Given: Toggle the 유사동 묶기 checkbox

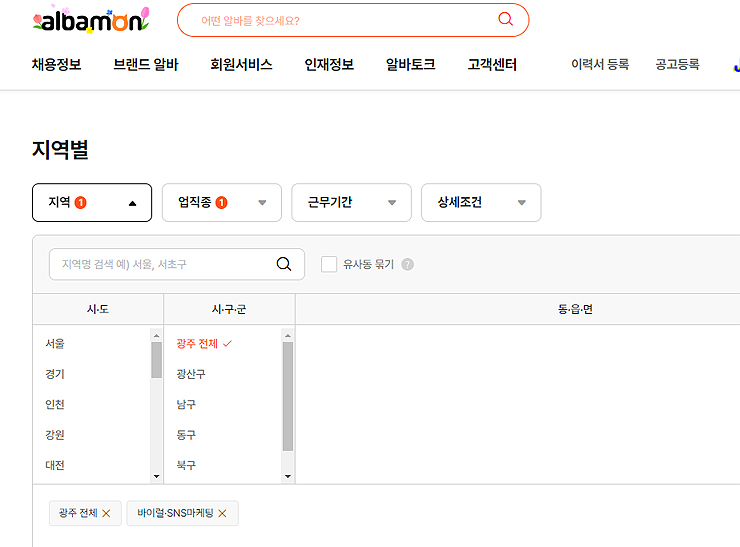Looking at the screenshot, I should [x=329, y=264].
